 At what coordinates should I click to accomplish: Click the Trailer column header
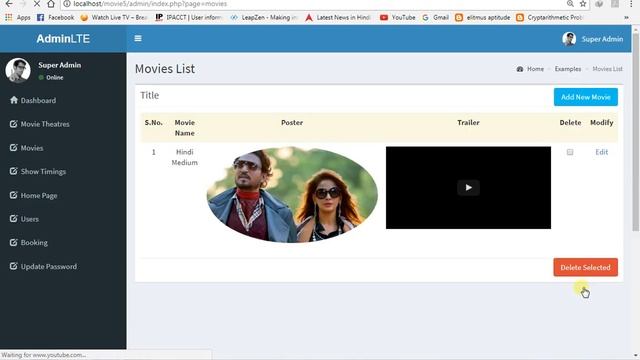(468, 122)
